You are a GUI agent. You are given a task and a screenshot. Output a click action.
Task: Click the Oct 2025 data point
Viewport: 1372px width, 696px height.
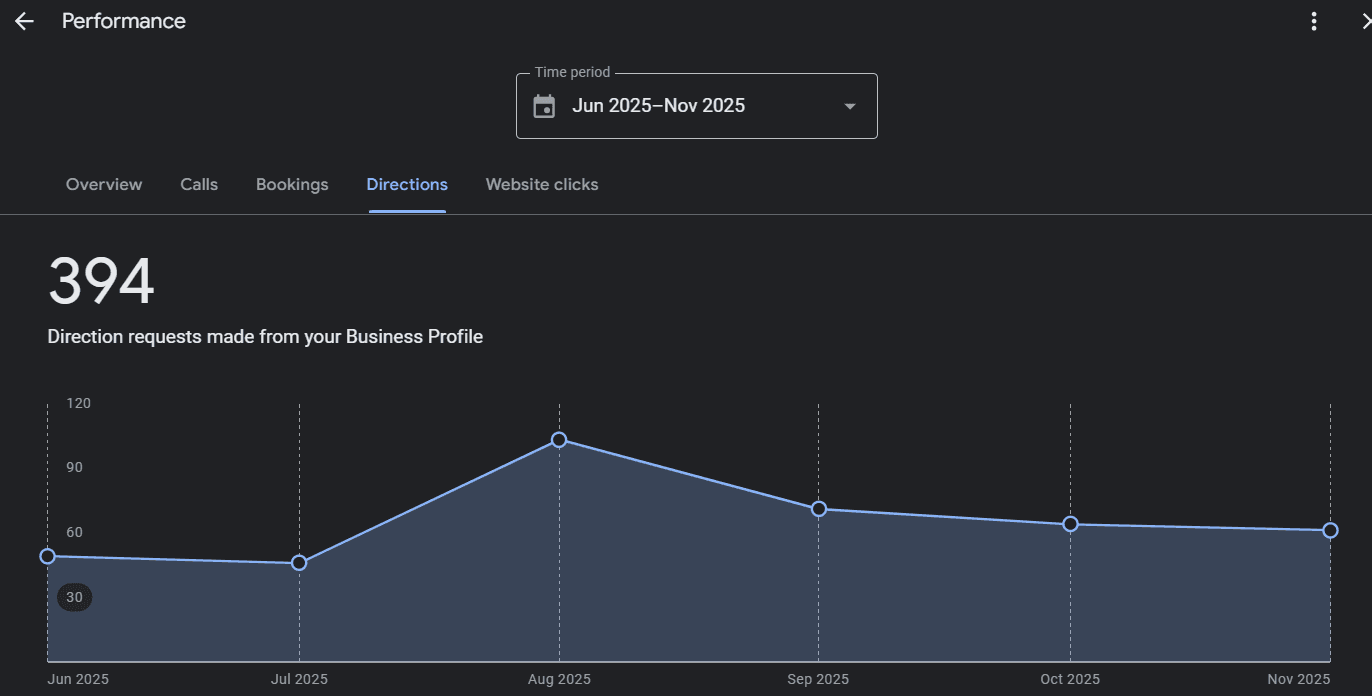(x=1070, y=524)
